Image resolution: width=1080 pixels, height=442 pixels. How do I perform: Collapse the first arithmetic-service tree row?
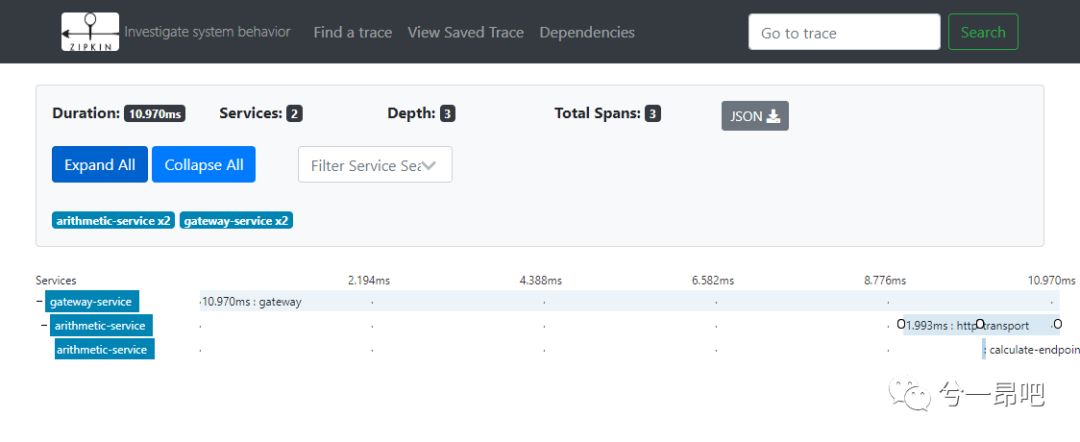pos(44,325)
